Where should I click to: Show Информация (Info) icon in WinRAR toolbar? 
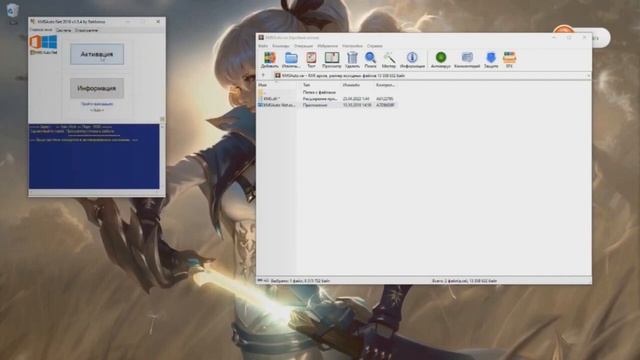tap(412, 60)
